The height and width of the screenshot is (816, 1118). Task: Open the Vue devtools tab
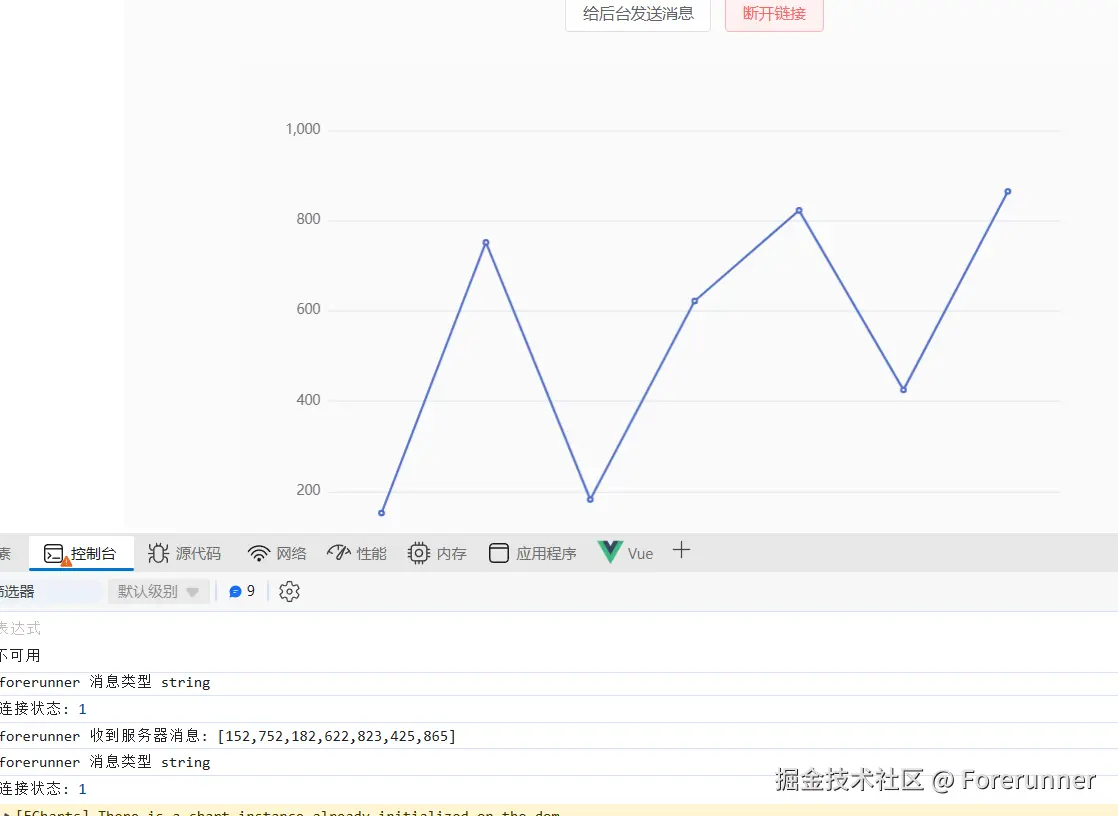coord(625,554)
